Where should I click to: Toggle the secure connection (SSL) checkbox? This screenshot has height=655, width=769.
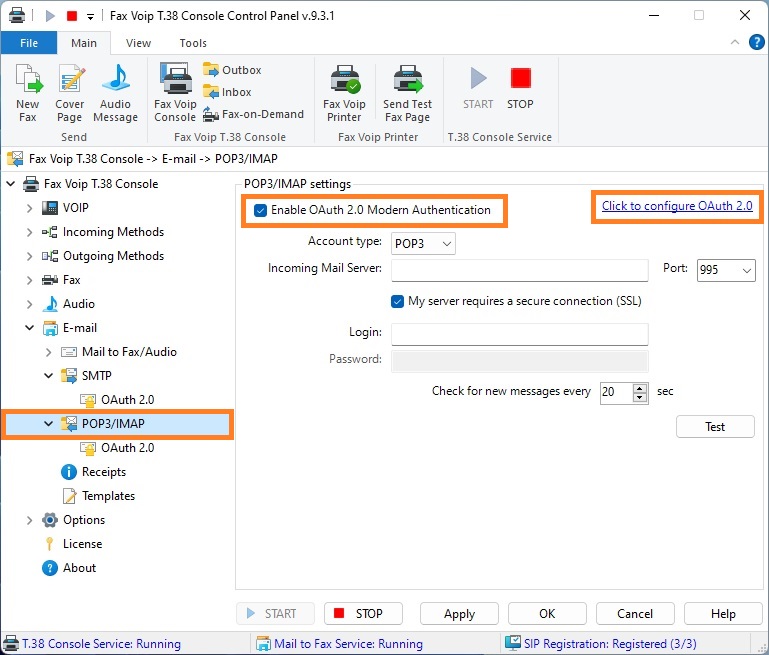coord(397,301)
